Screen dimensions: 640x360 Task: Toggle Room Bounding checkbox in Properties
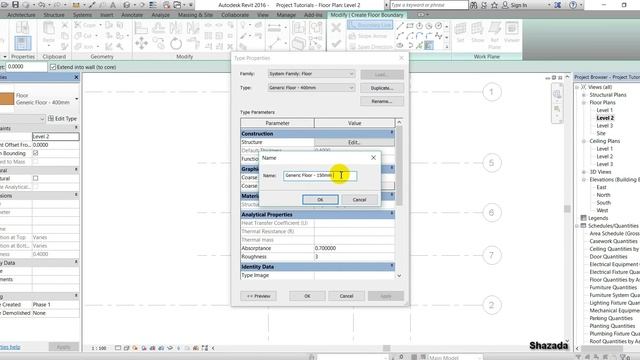click(36, 153)
